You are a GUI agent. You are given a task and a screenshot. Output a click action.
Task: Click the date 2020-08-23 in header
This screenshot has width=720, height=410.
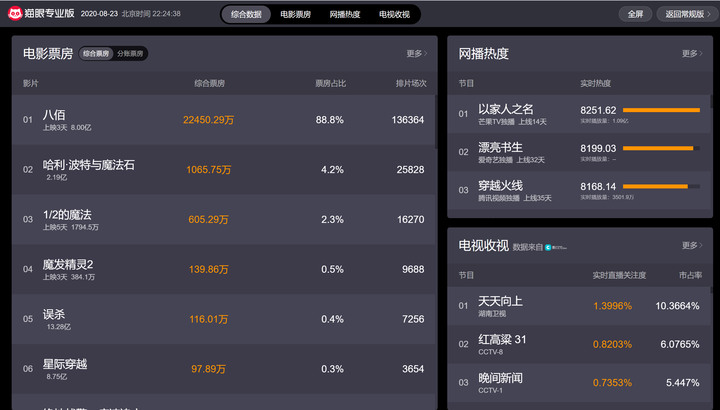click(99, 14)
